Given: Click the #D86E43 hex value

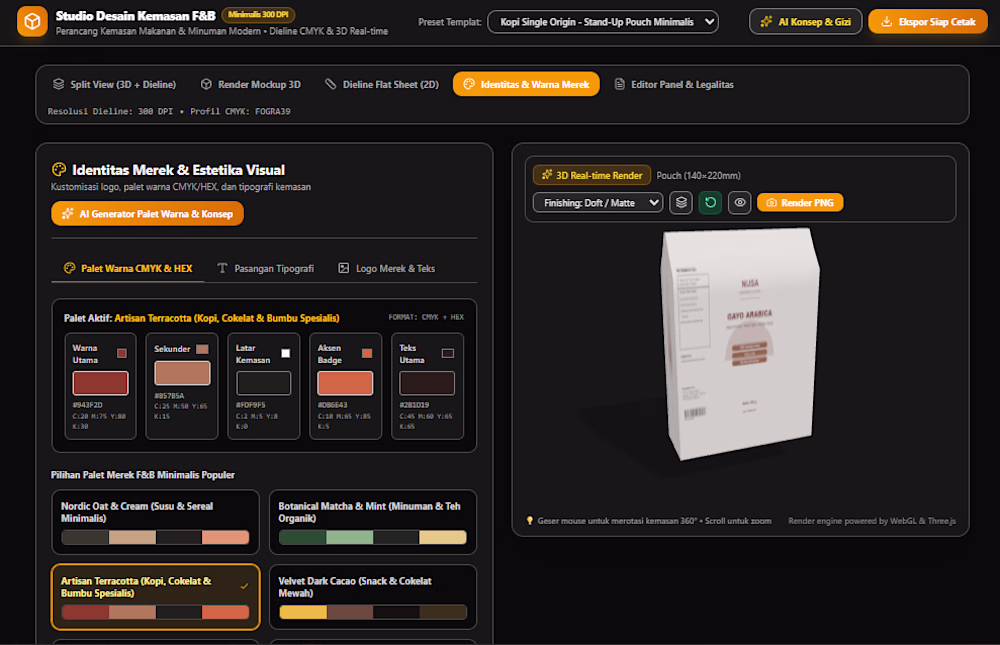Looking at the screenshot, I should coord(332,405).
